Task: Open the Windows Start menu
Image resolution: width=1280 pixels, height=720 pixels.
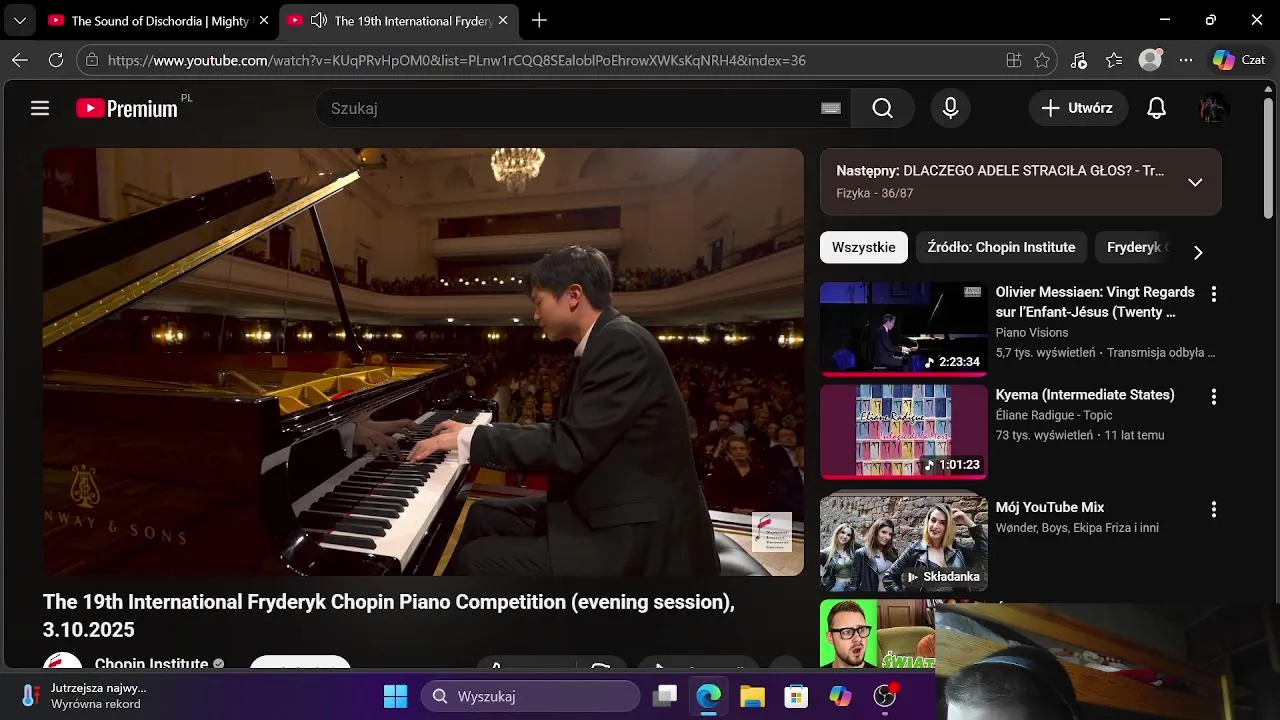Action: point(395,696)
